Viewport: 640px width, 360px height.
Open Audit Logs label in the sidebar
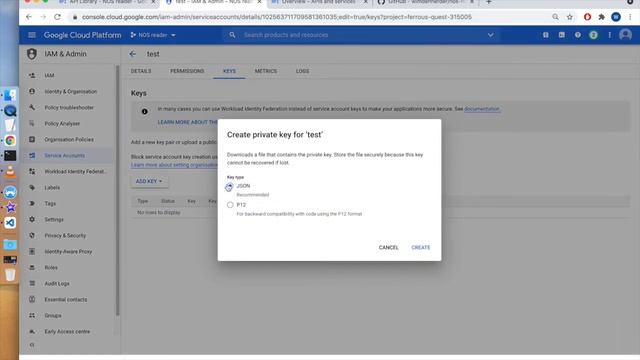57,283
